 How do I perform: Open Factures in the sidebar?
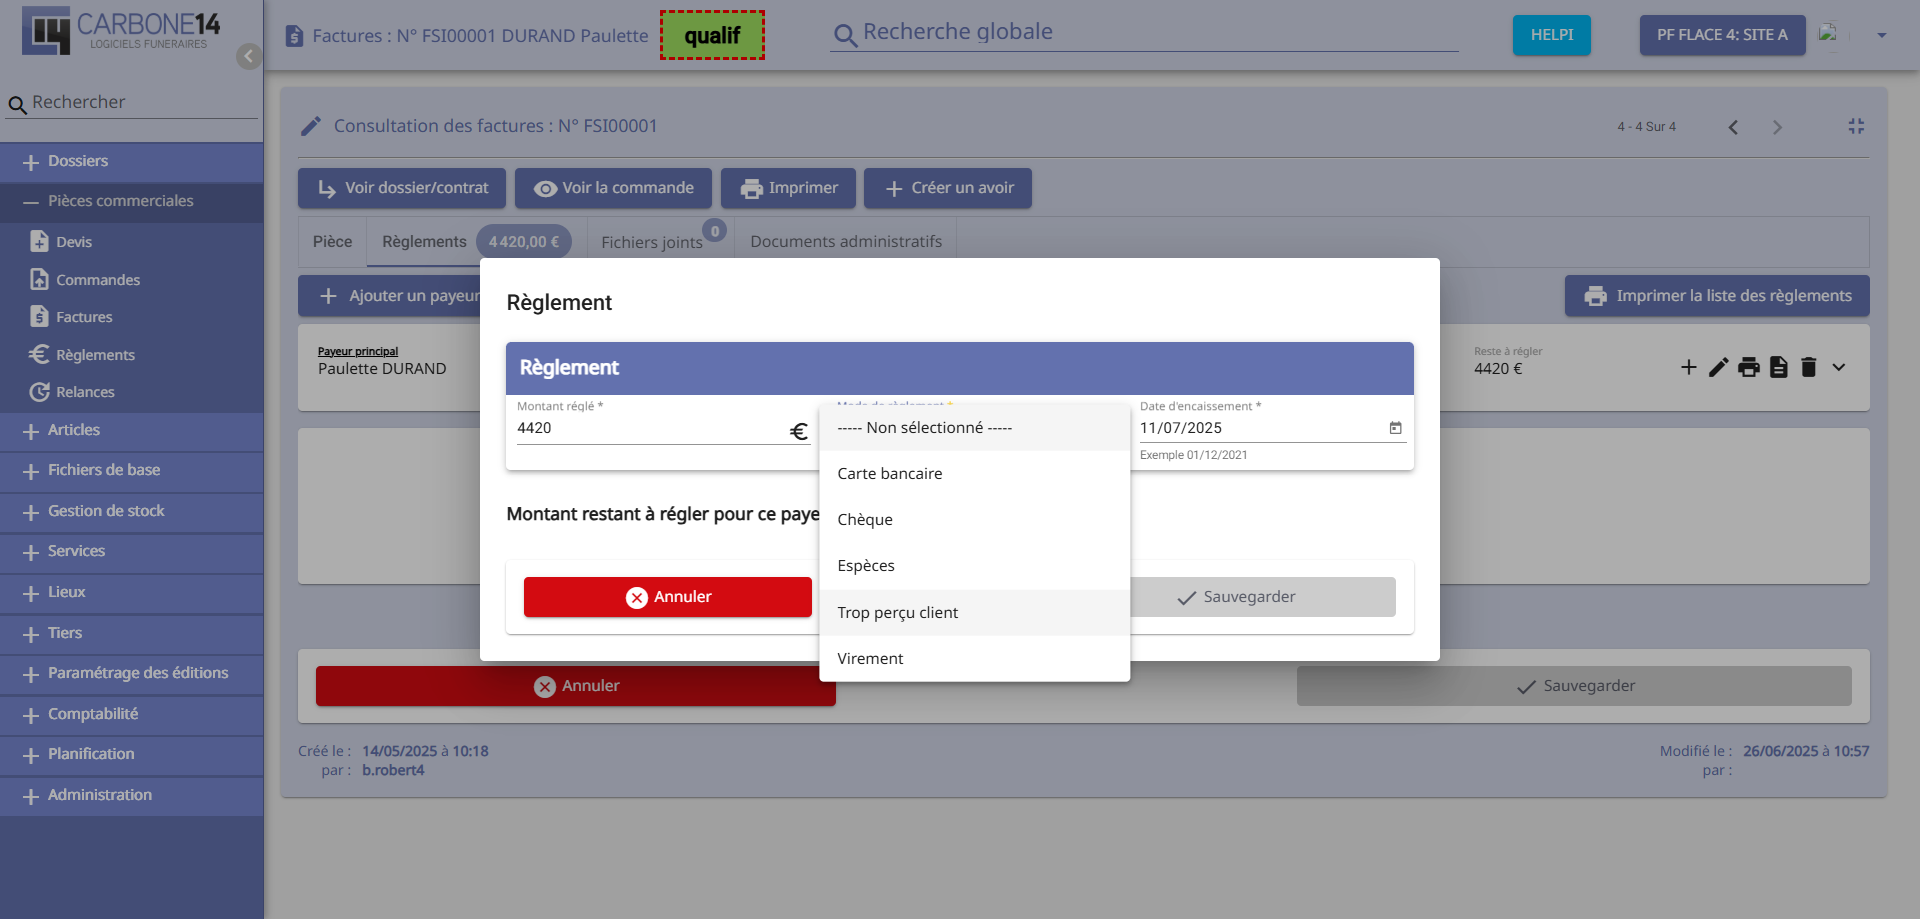pos(84,317)
